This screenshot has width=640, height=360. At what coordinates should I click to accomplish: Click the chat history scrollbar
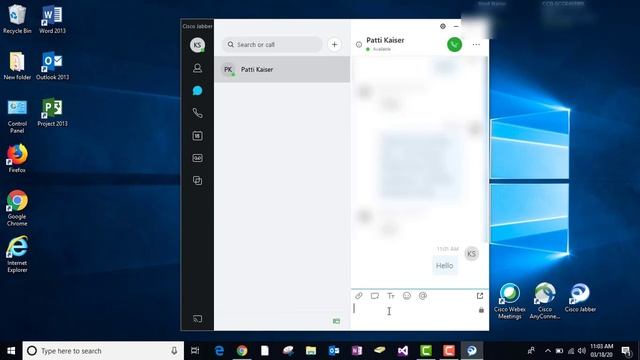[486, 149]
